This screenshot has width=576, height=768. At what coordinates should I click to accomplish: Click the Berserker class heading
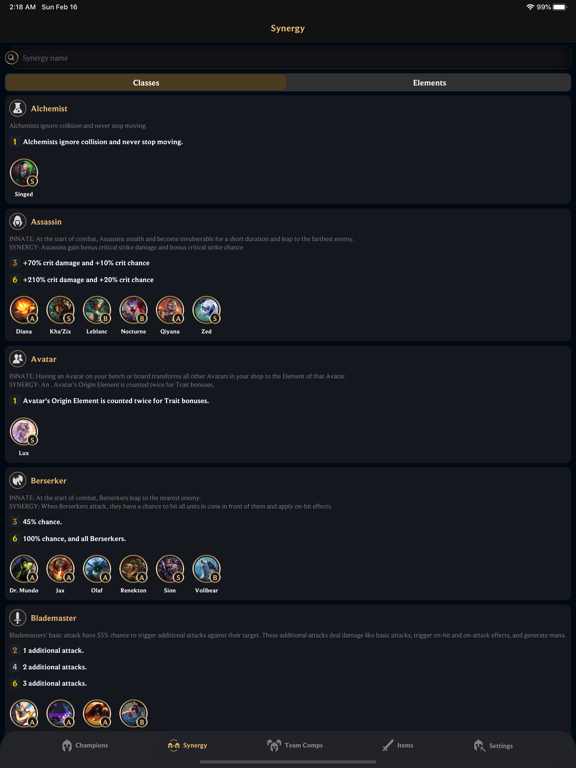[48, 480]
